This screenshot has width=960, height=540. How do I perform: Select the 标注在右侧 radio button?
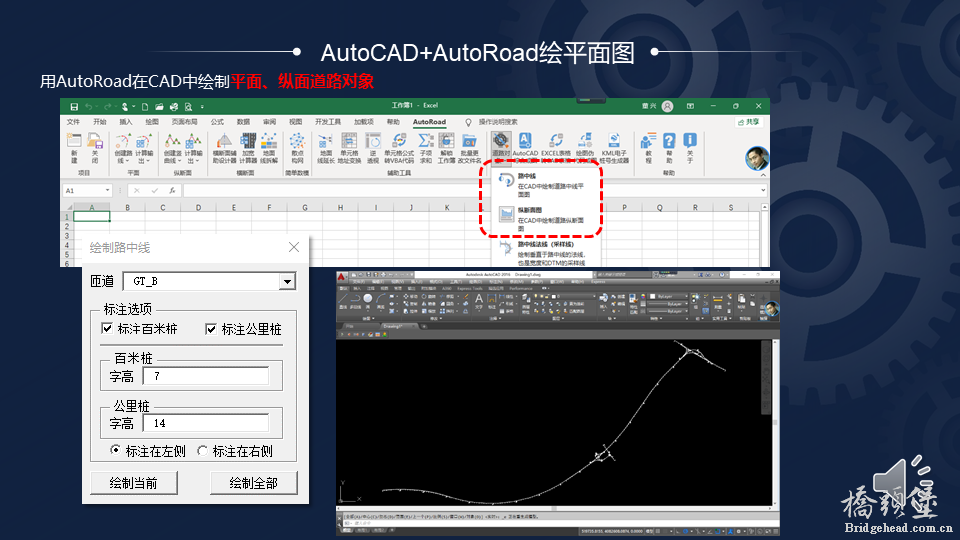click(x=203, y=451)
